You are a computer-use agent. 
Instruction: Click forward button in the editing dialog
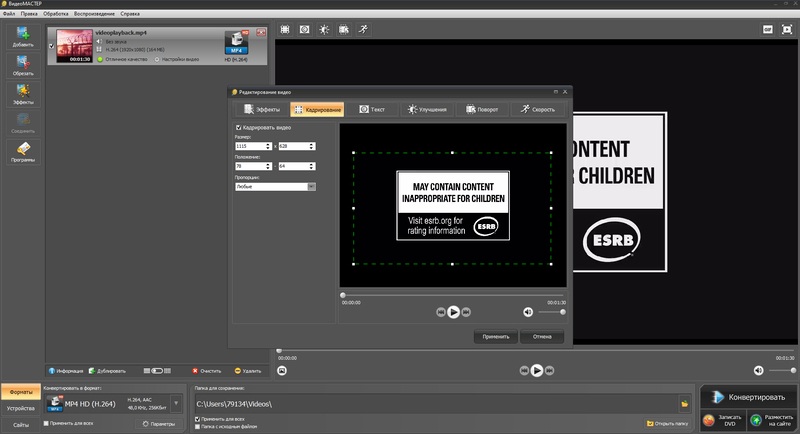pos(466,312)
